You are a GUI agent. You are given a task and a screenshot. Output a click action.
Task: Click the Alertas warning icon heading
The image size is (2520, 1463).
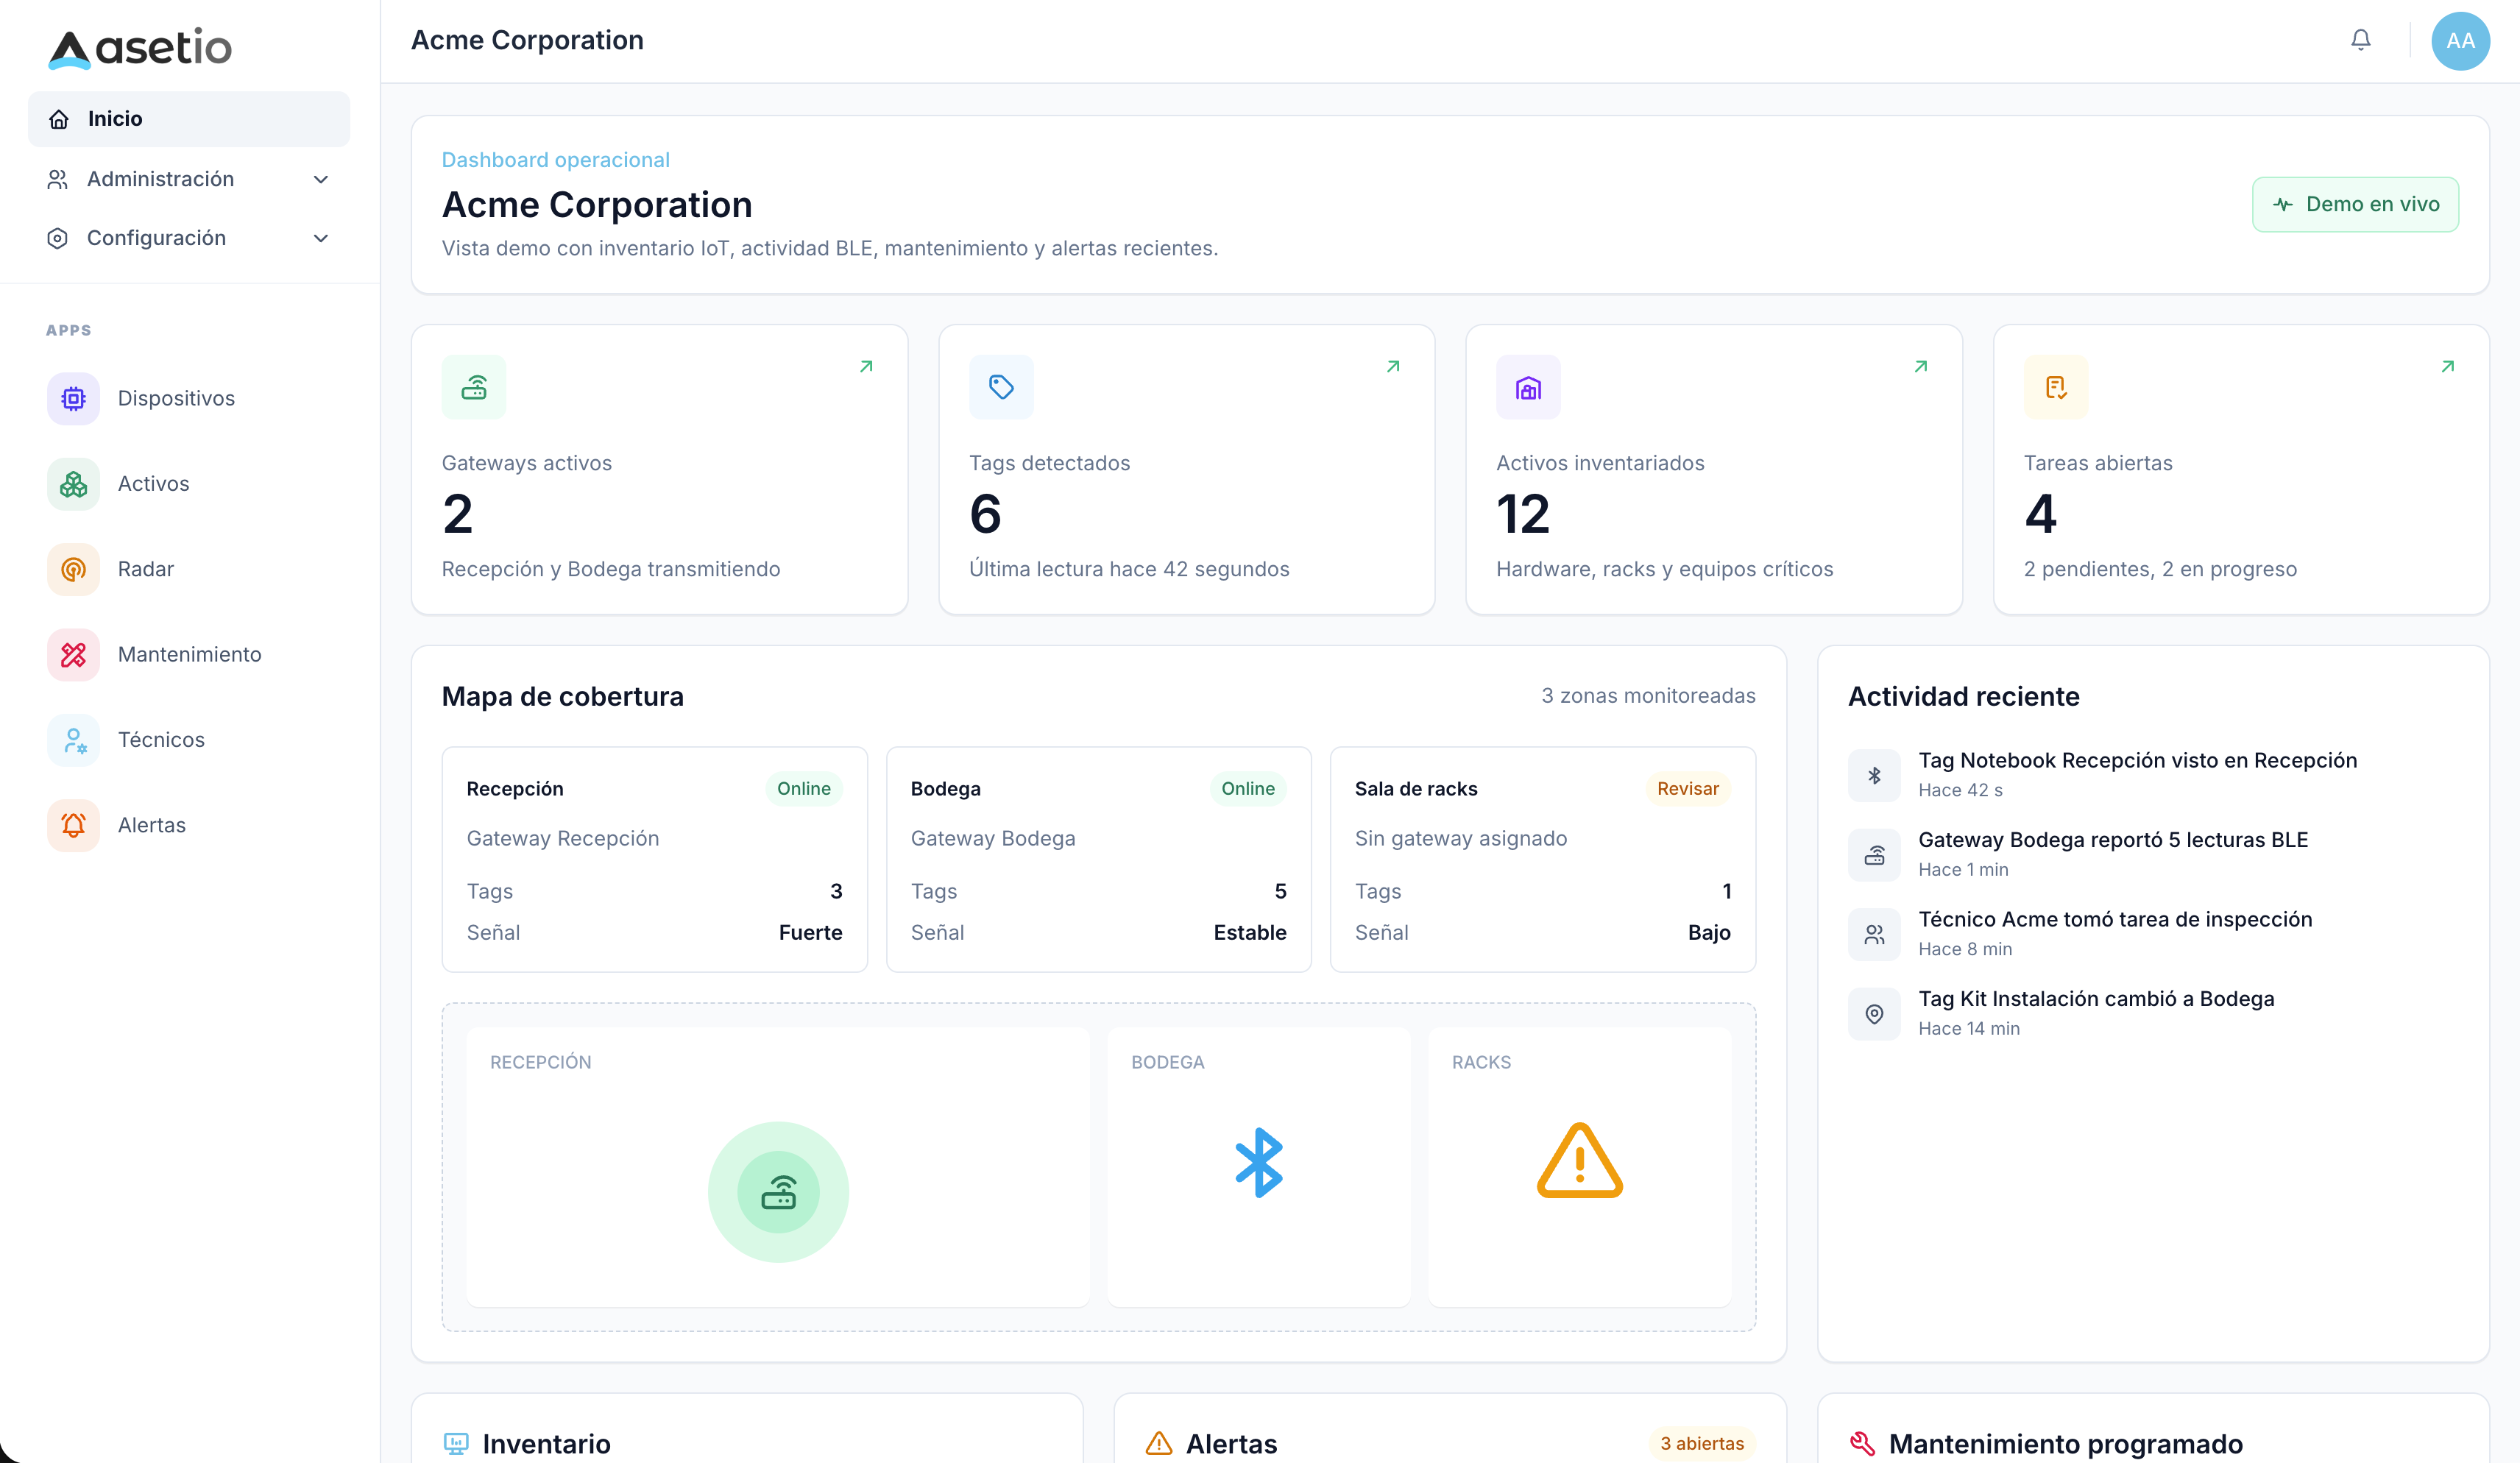click(1159, 1443)
